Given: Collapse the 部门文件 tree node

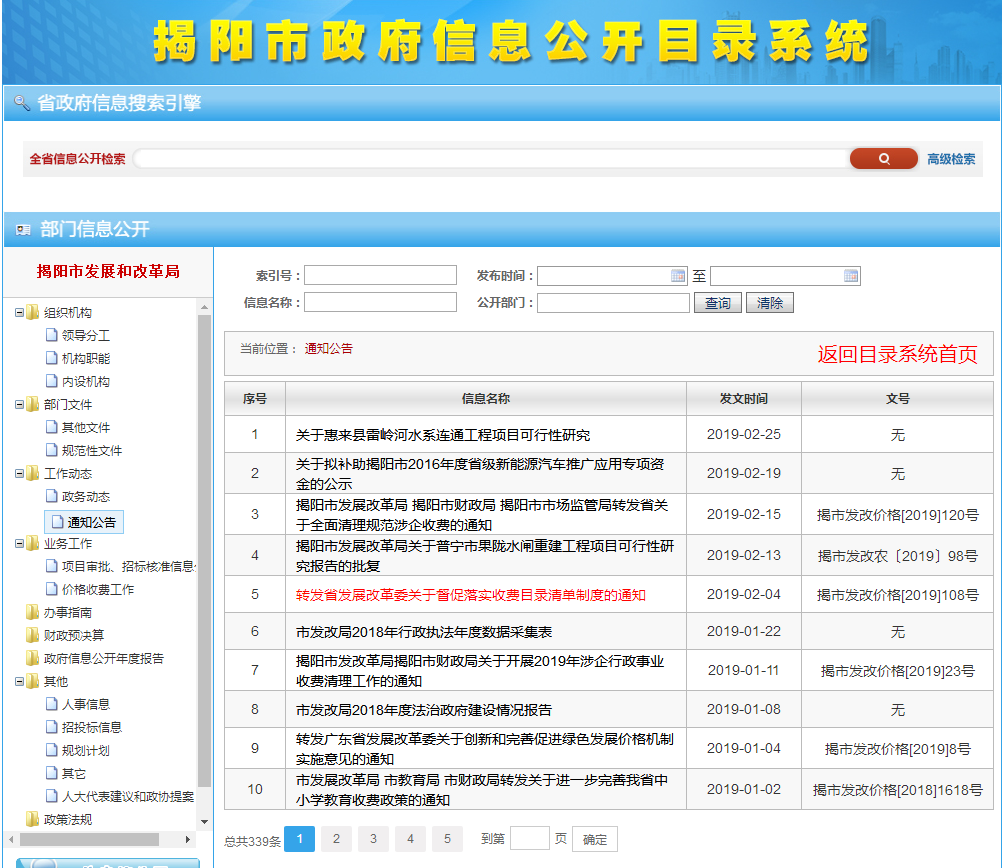Looking at the screenshot, I should 19,404.
